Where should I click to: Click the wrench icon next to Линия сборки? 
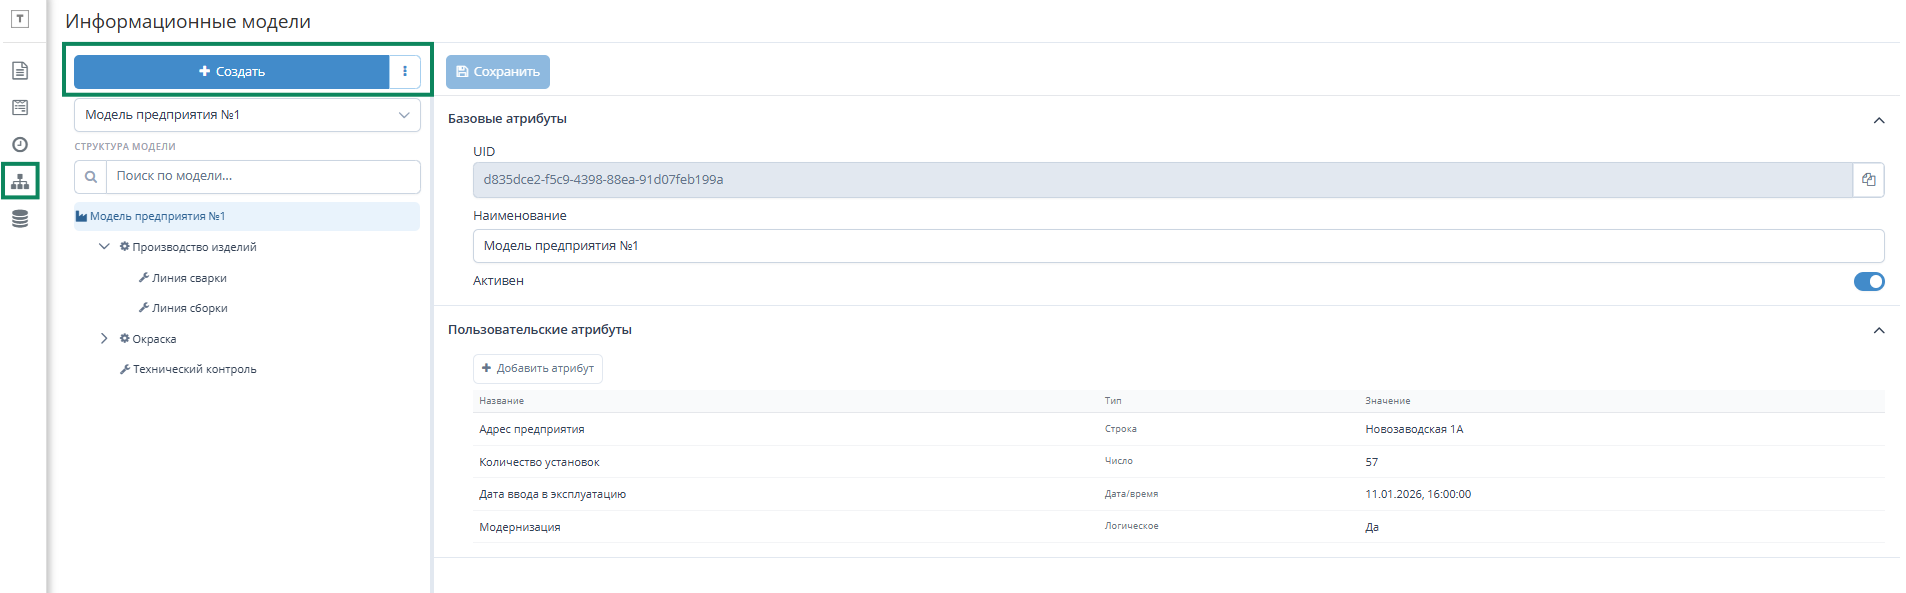144,307
